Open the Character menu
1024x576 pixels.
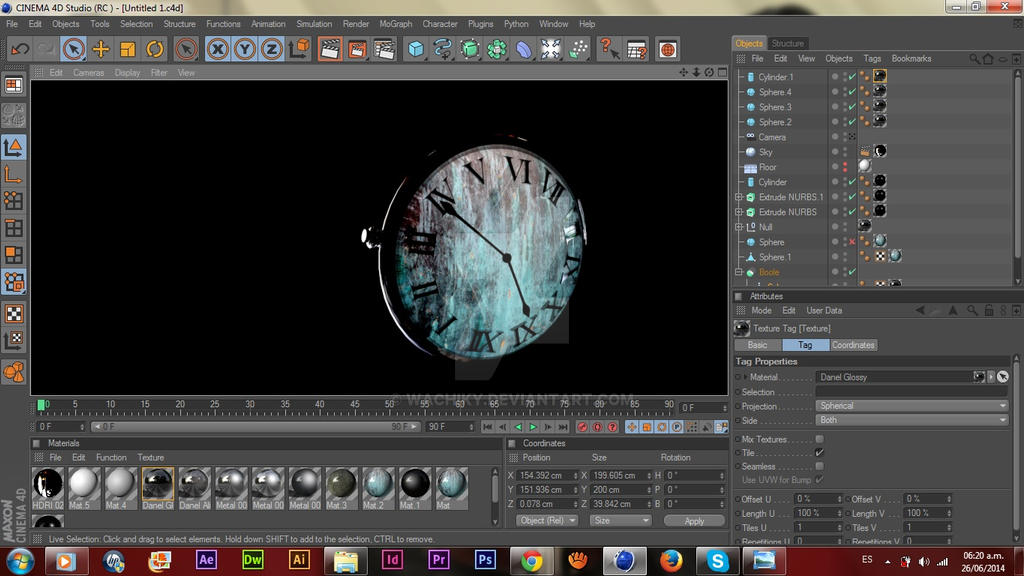(x=440, y=24)
